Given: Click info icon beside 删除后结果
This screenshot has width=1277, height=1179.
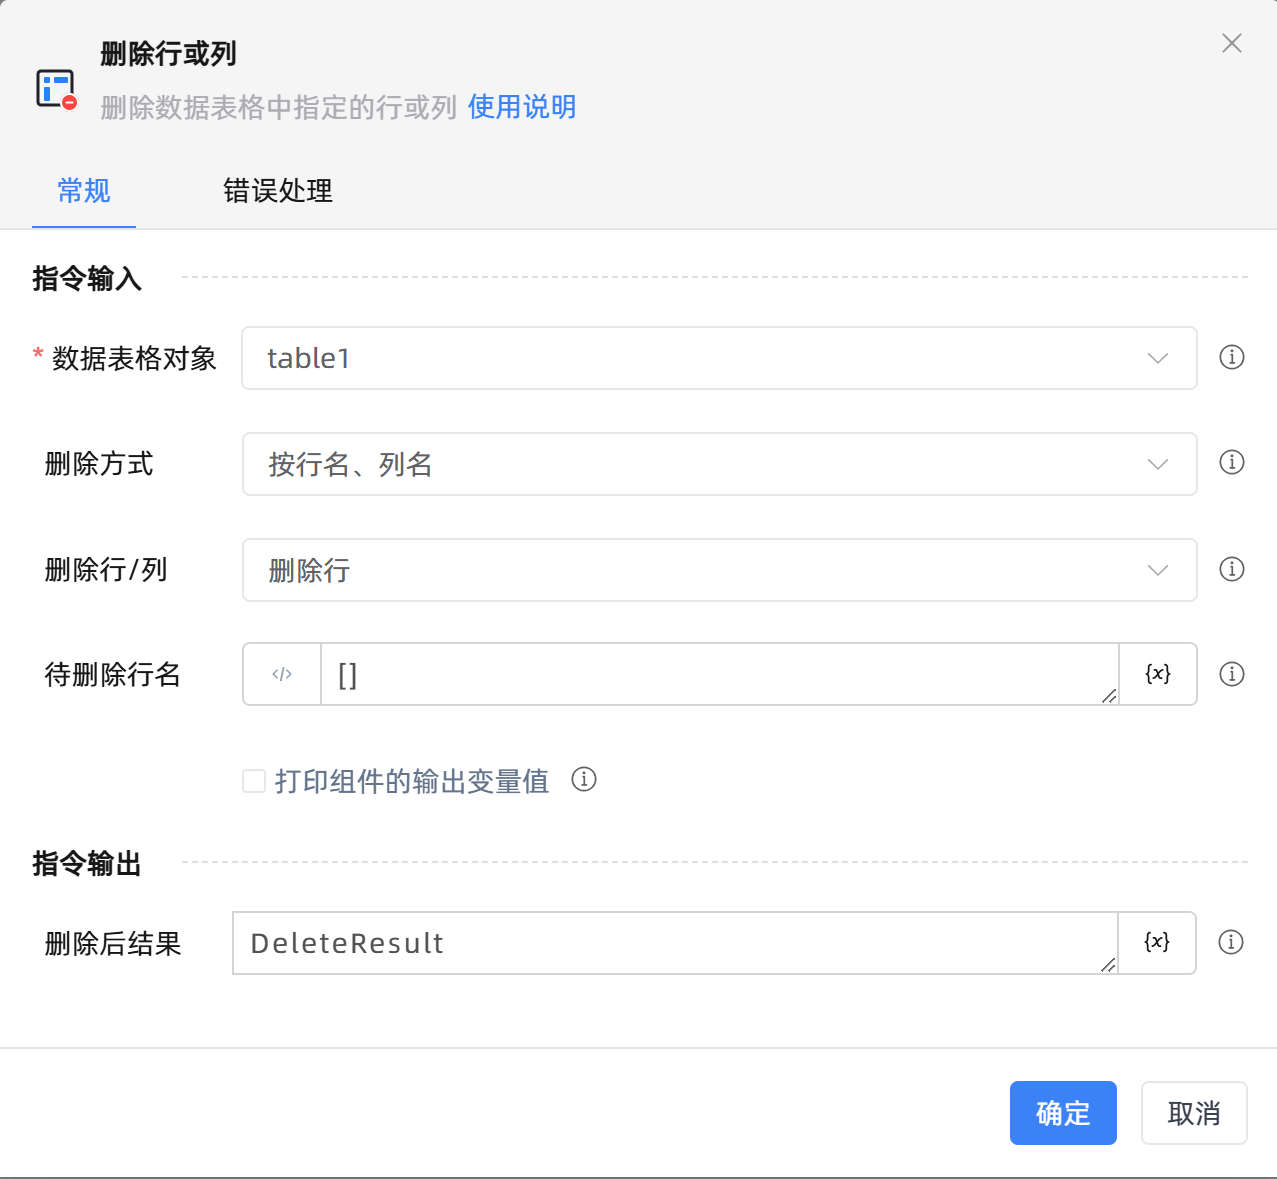Looking at the screenshot, I should point(1231,942).
